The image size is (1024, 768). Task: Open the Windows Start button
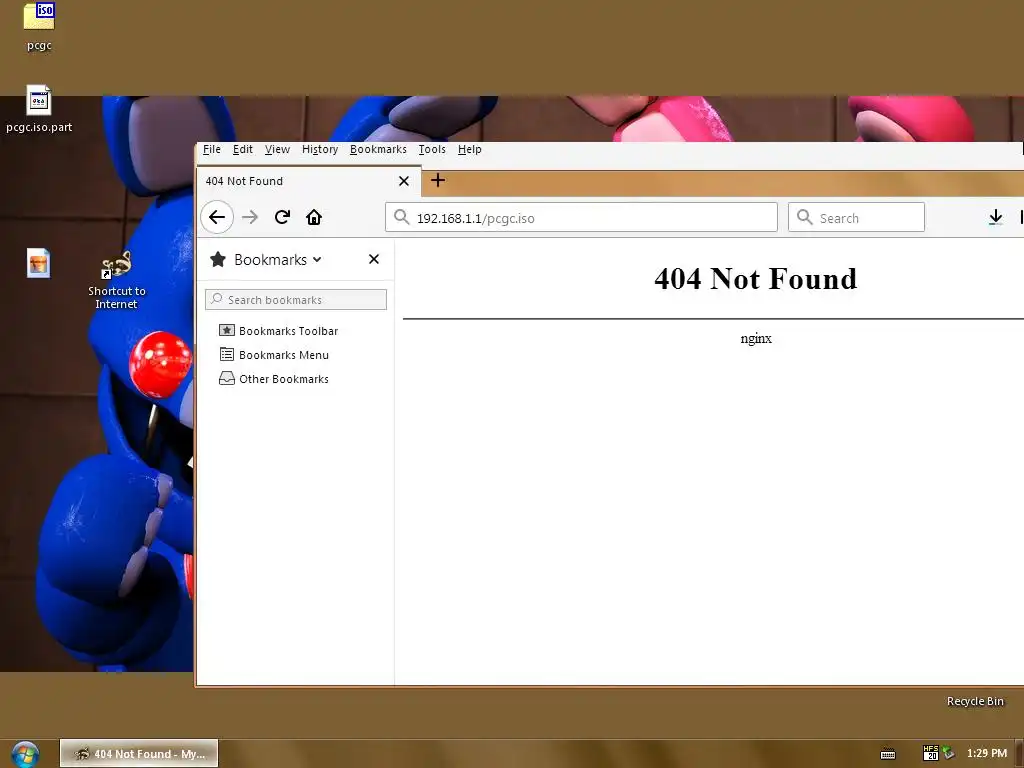click(x=25, y=754)
